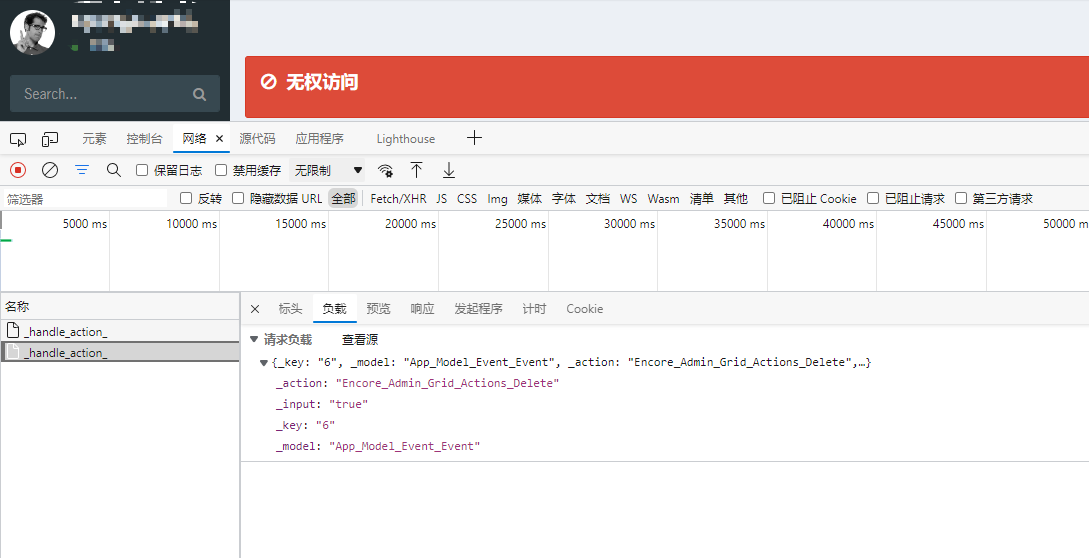
Task: Click the 名称 column header
Action: tap(119, 306)
